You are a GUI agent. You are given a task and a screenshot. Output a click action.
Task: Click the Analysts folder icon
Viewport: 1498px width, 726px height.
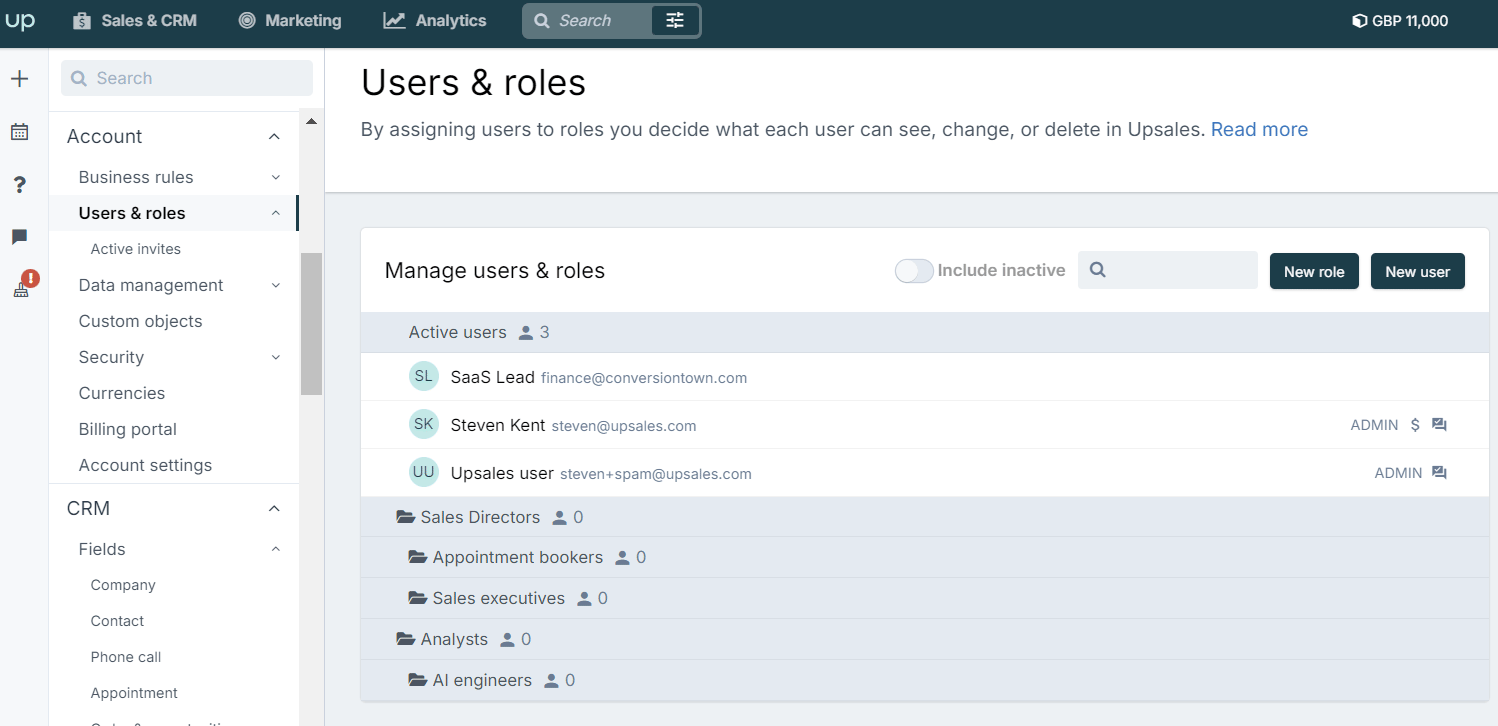(405, 639)
